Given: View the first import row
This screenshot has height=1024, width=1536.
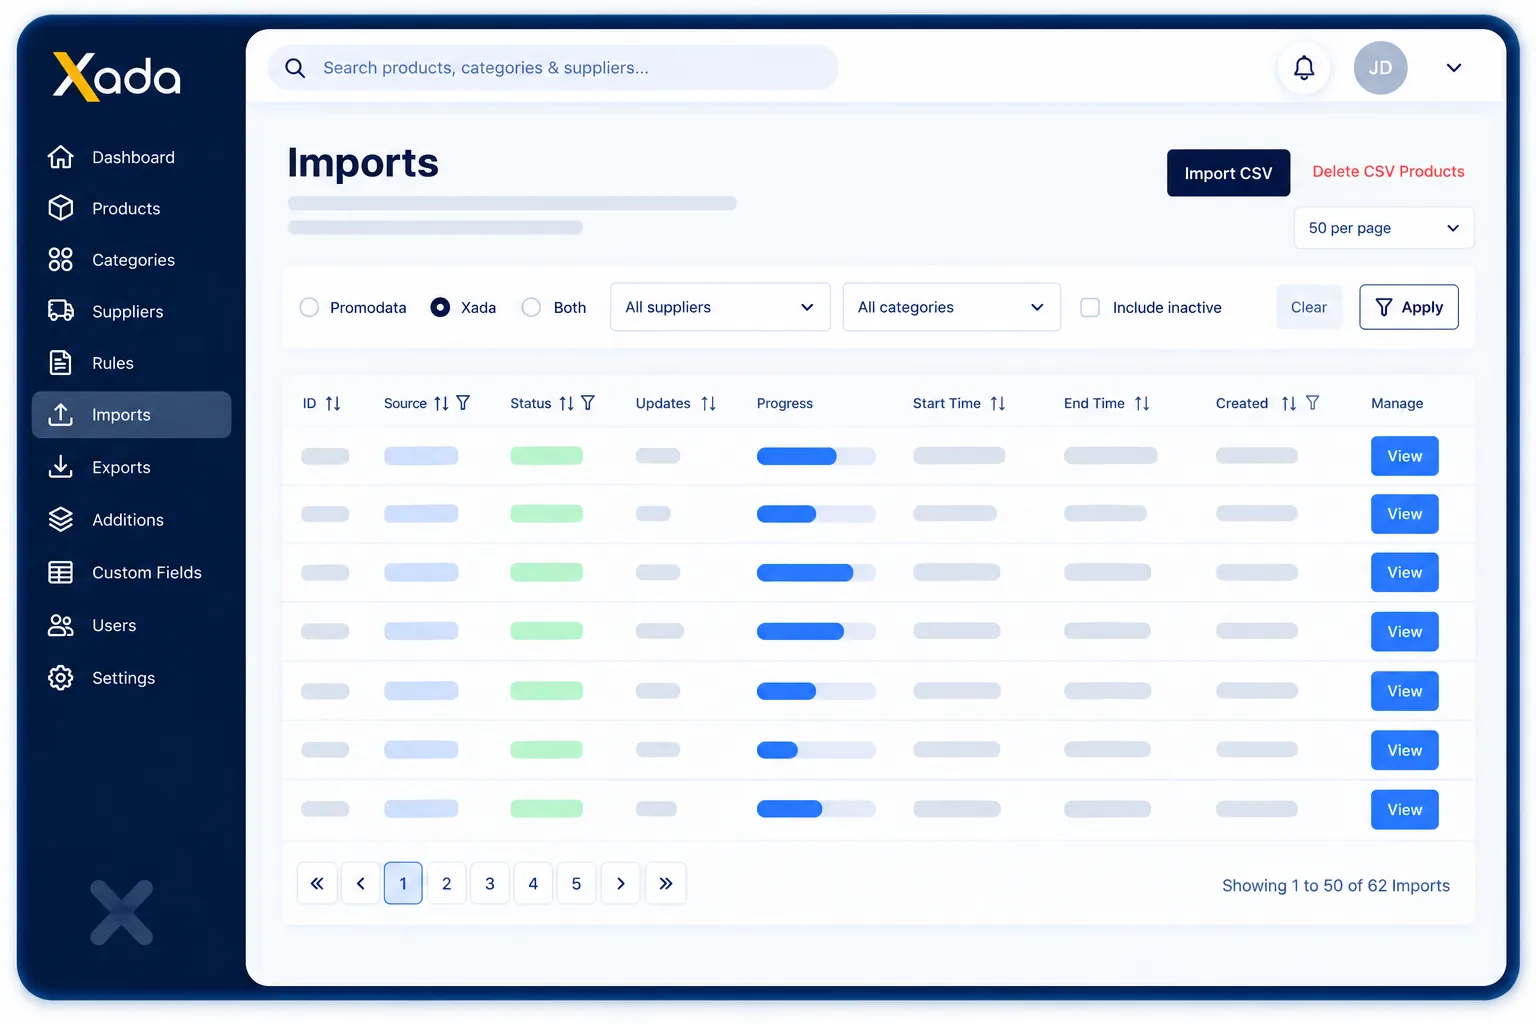Looking at the screenshot, I should coord(1404,456).
